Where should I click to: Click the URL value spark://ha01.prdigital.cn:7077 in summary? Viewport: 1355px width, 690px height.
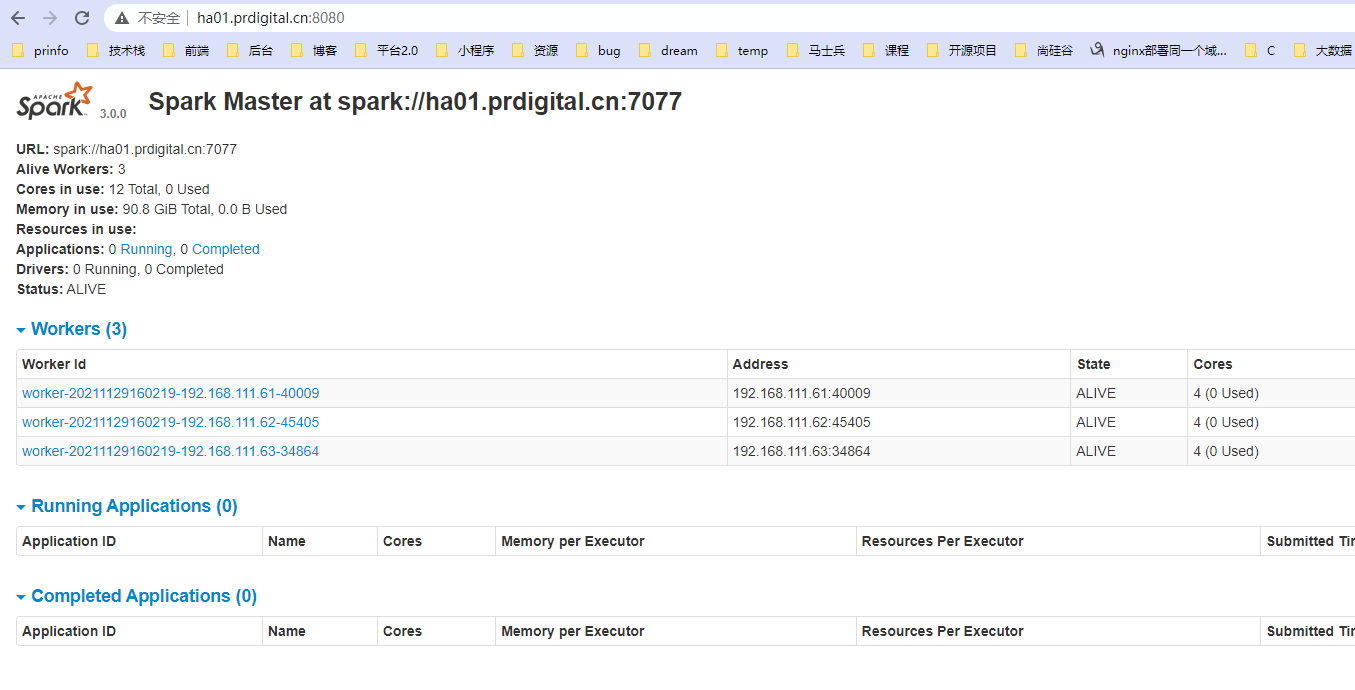pos(145,149)
